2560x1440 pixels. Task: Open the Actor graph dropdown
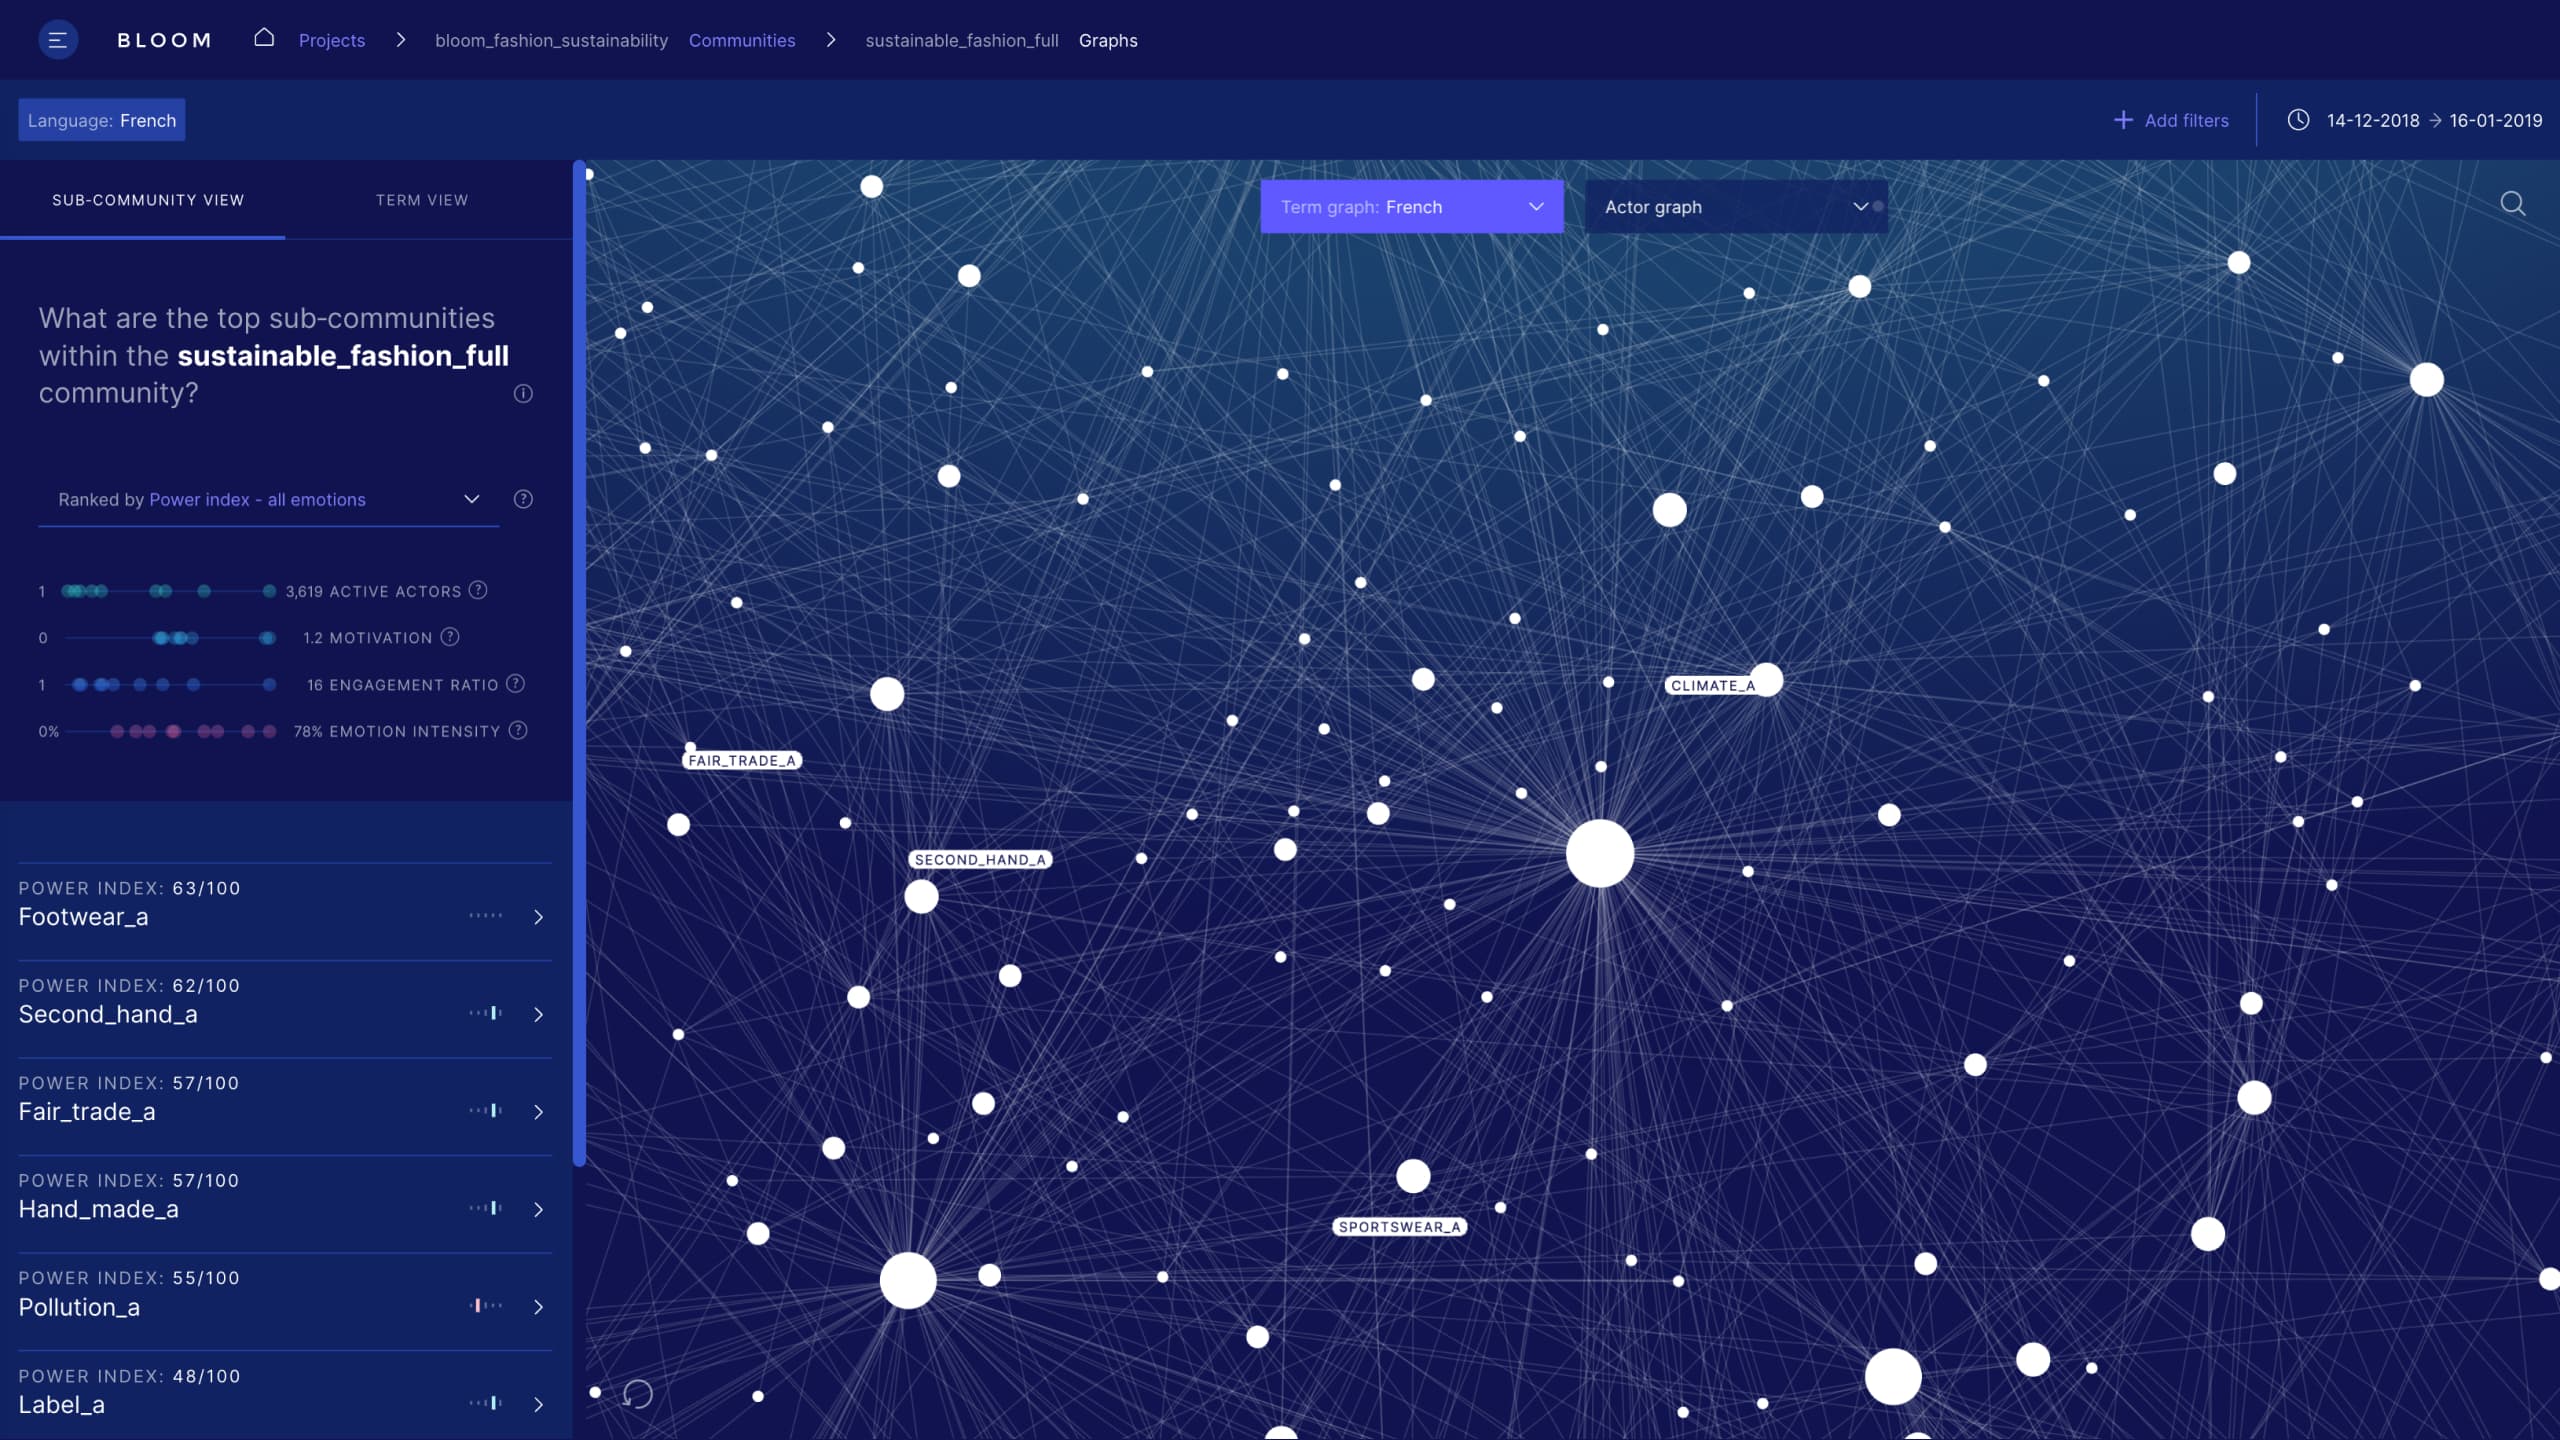[1736, 207]
